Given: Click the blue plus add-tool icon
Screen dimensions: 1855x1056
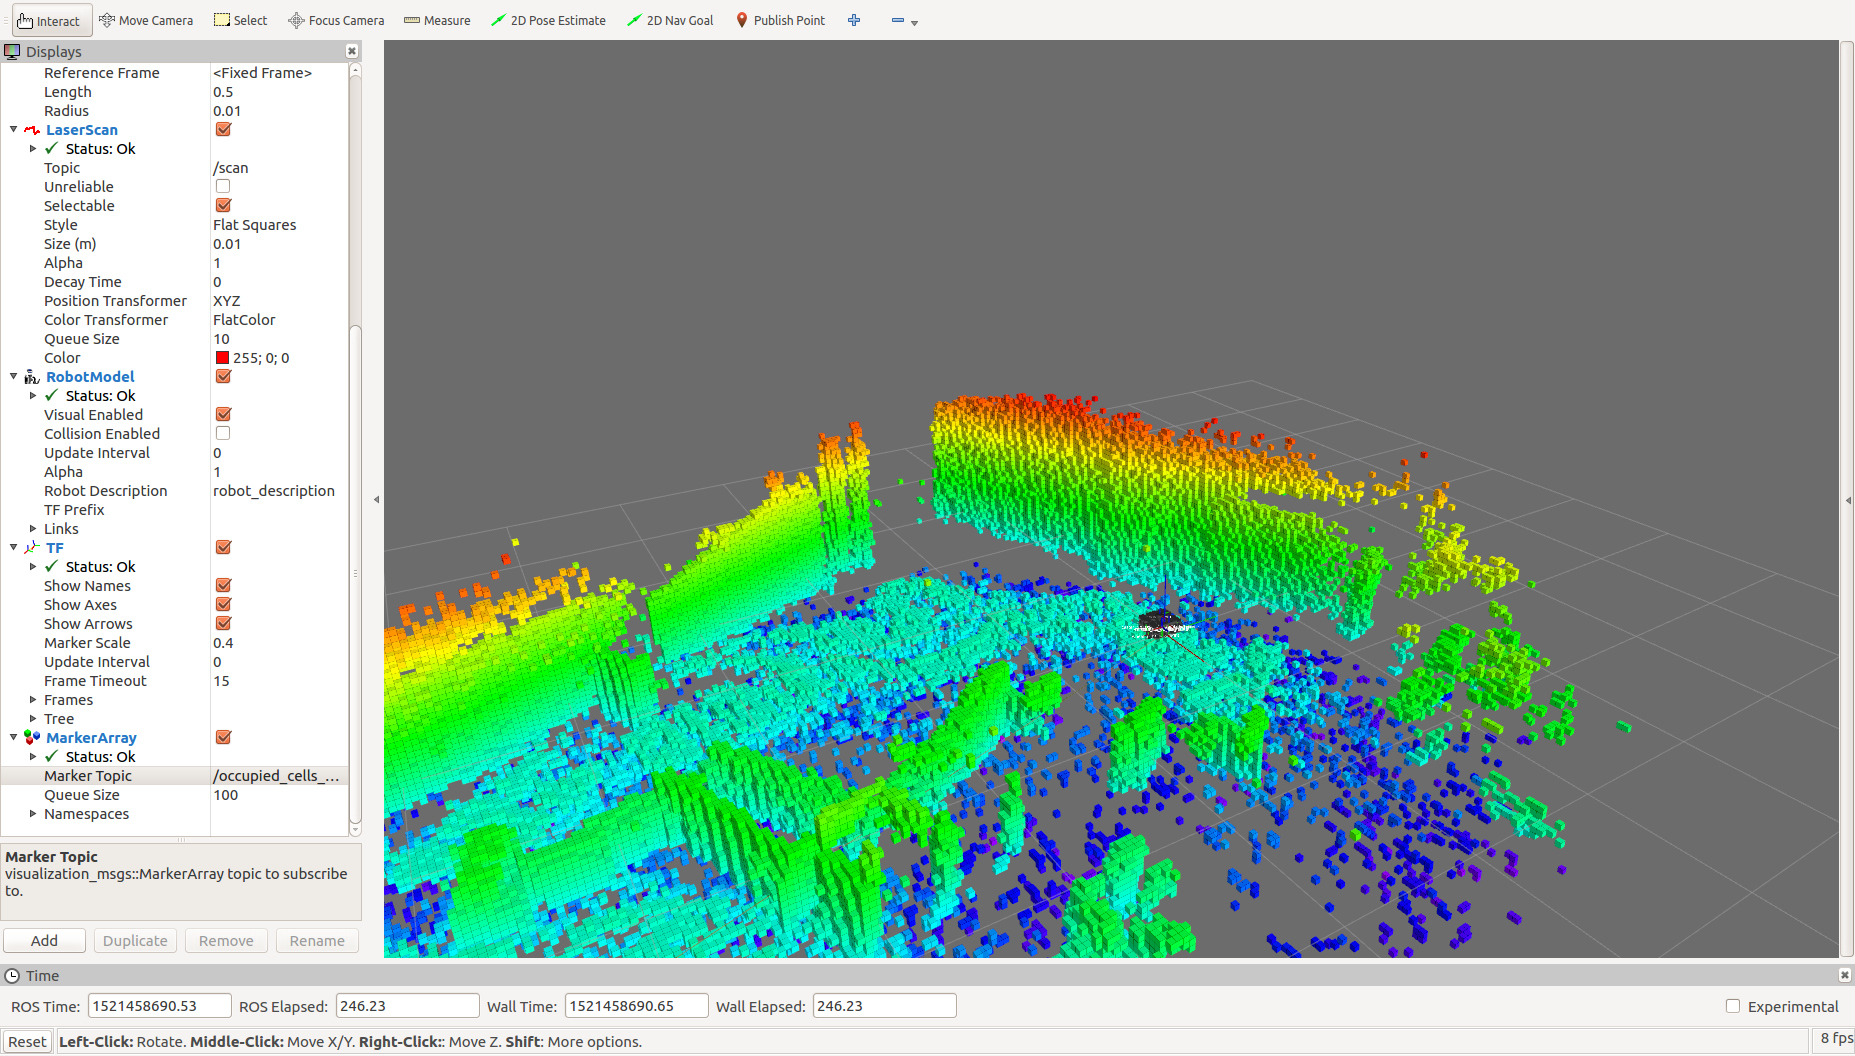Looking at the screenshot, I should (x=854, y=20).
